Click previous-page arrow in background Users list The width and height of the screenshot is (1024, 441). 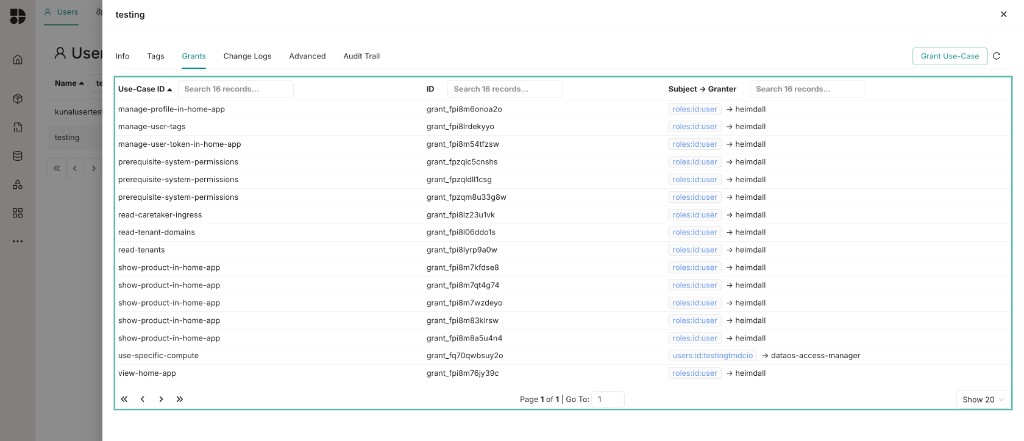coord(75,168)
